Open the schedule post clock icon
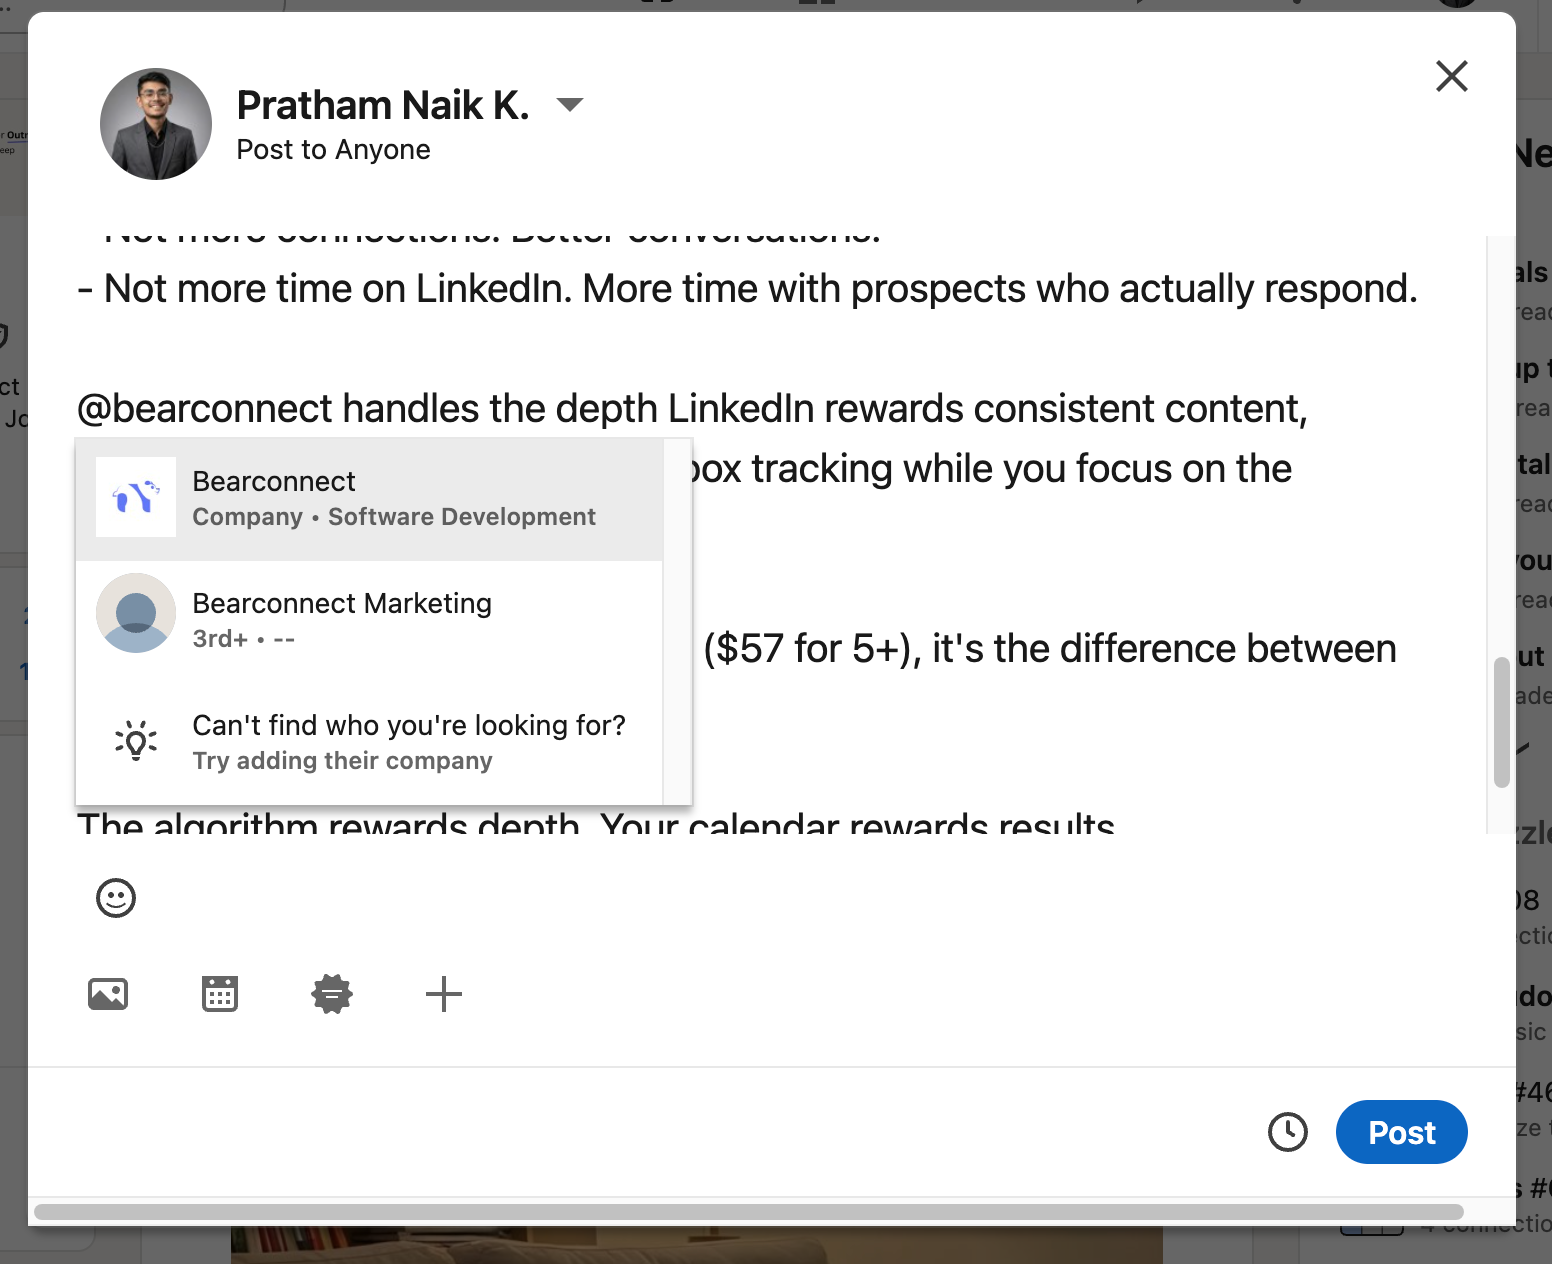This screenshot has height=1264, width=1552. [1287, 1132]
